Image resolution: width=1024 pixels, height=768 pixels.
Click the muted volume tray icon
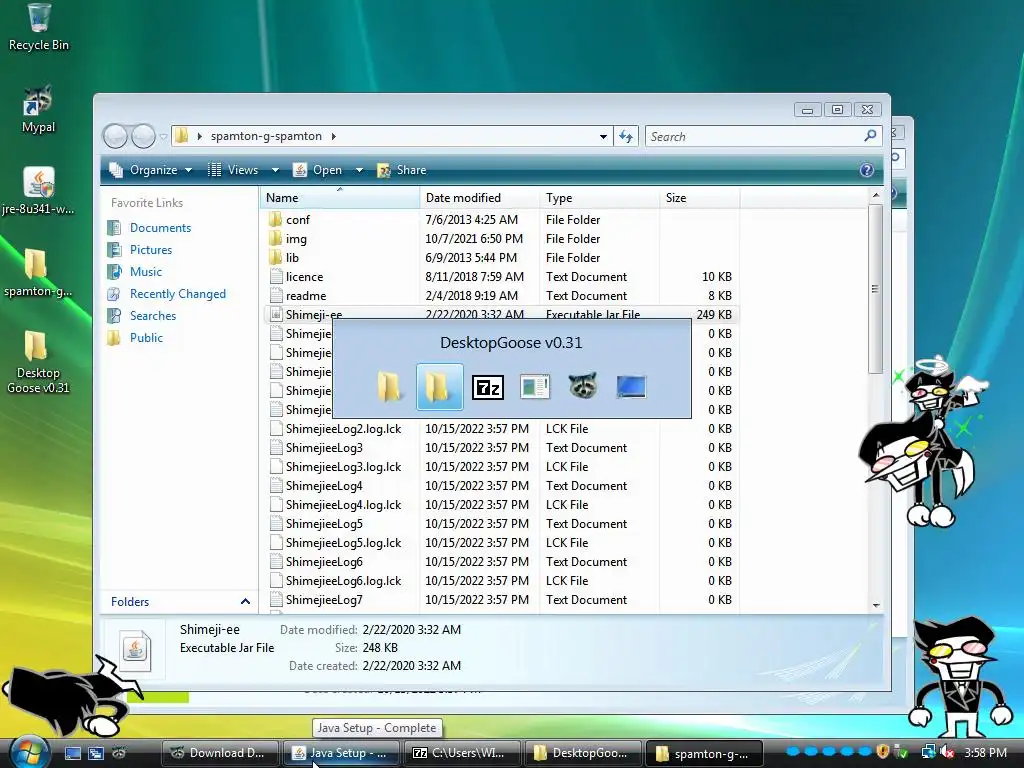coord(948,753)
